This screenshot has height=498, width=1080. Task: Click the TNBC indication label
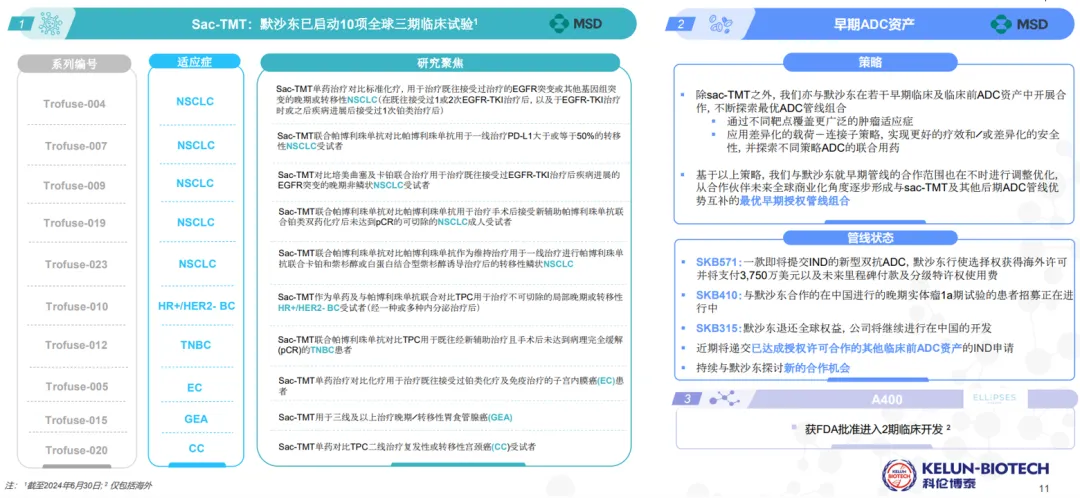(x=196, y=344)
